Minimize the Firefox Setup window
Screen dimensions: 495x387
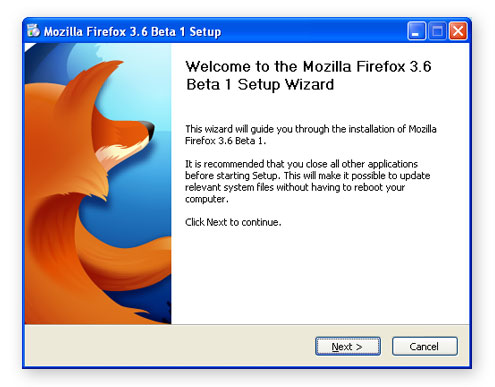pyautogui.click(x=416, y=31)
